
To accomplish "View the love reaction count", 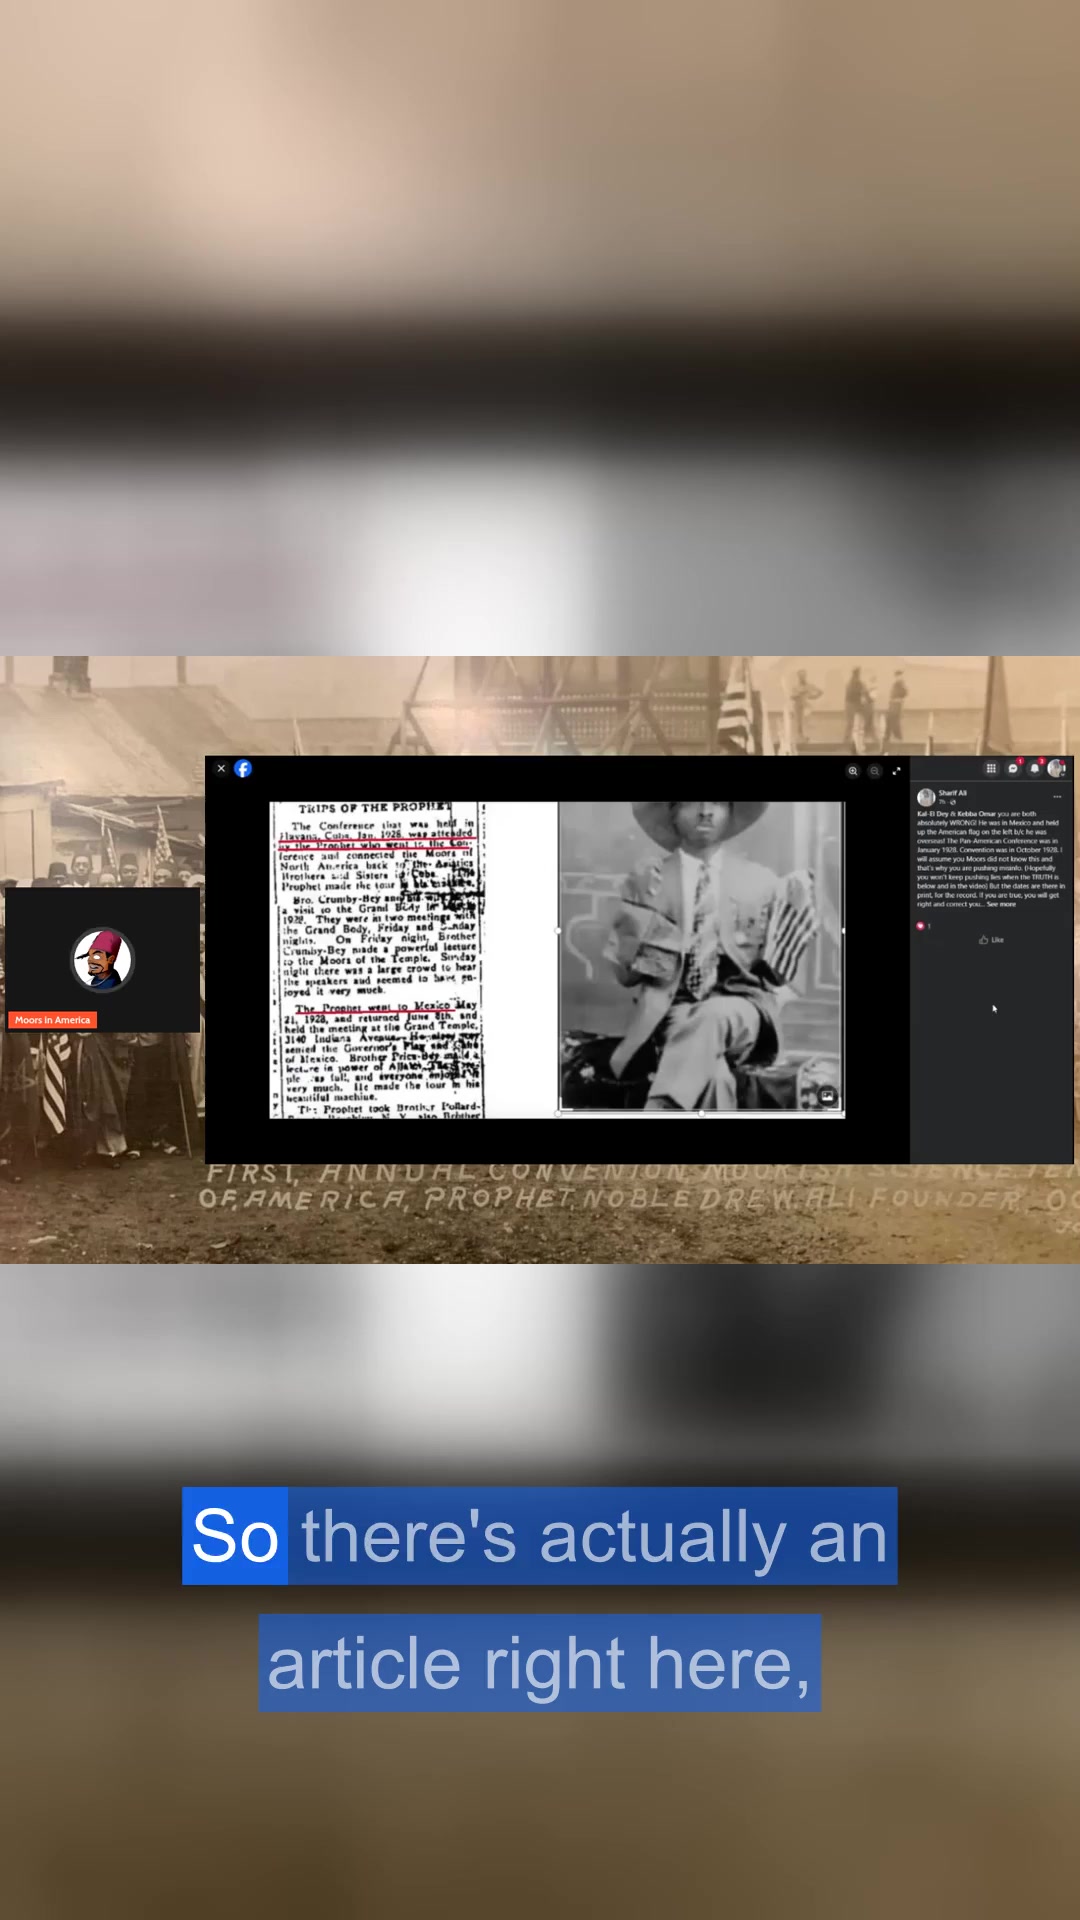I will (x=924, y=926).
